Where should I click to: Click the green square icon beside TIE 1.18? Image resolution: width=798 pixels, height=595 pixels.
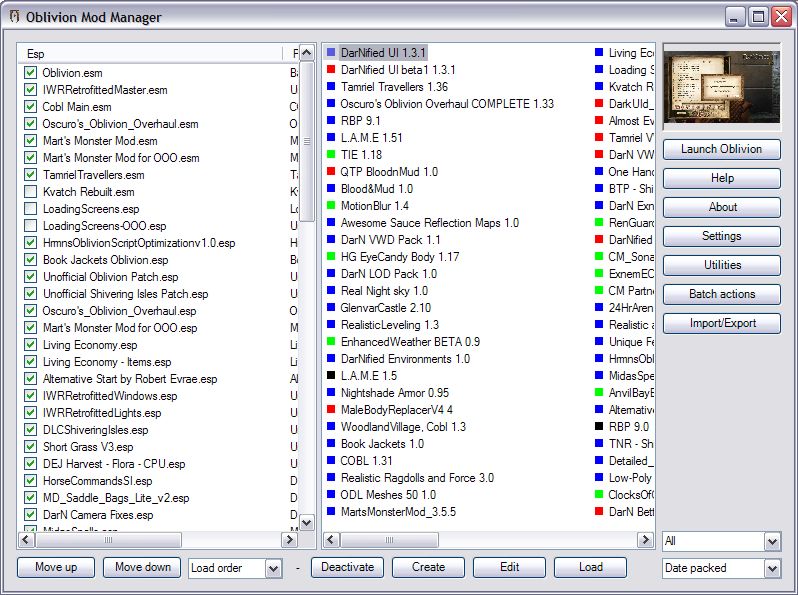331,154
